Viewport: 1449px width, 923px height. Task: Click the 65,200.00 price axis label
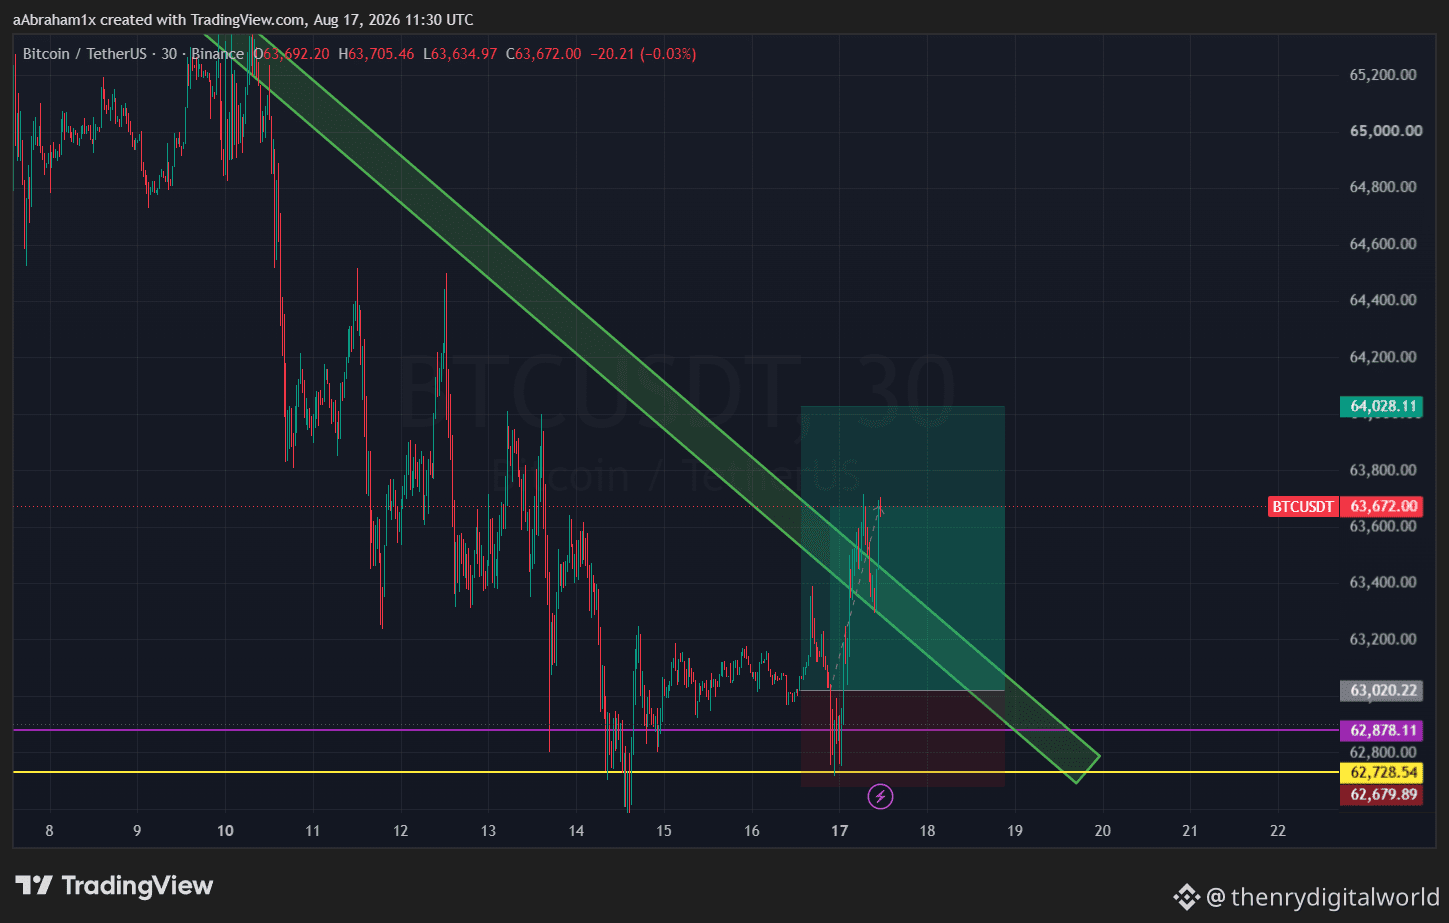tap(1383, 75)
